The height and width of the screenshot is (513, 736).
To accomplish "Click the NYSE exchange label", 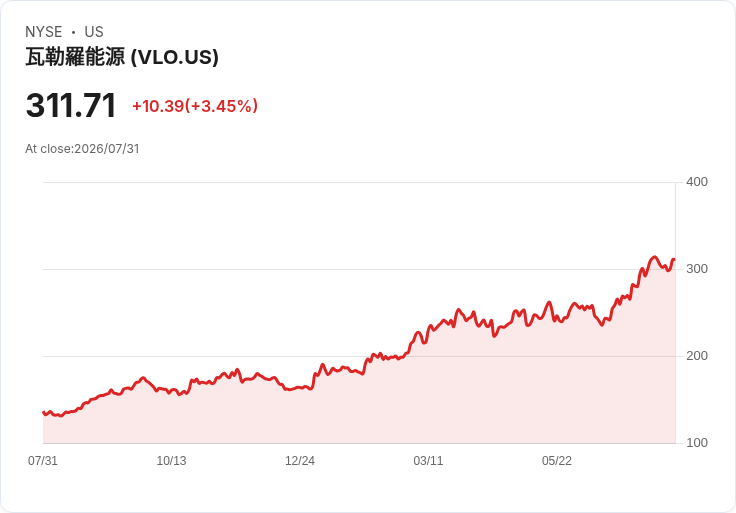I will (x=44, y=32).
